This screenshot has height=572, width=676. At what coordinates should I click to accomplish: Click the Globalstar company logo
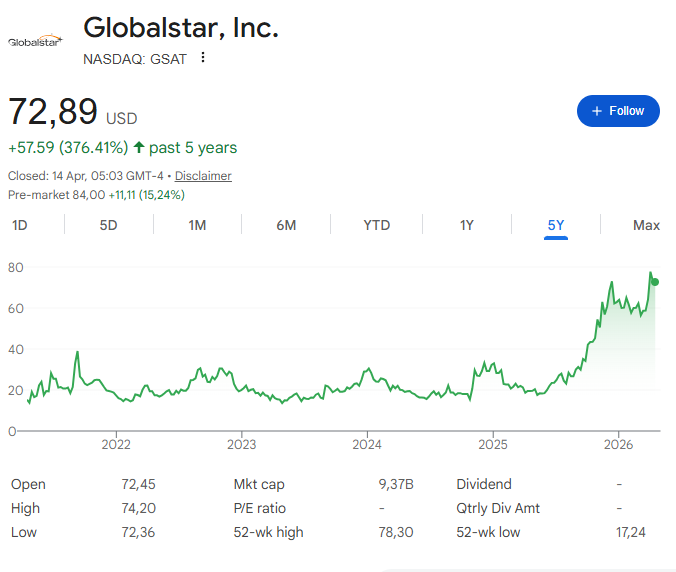pyautogui.click(x=35, y=41)
